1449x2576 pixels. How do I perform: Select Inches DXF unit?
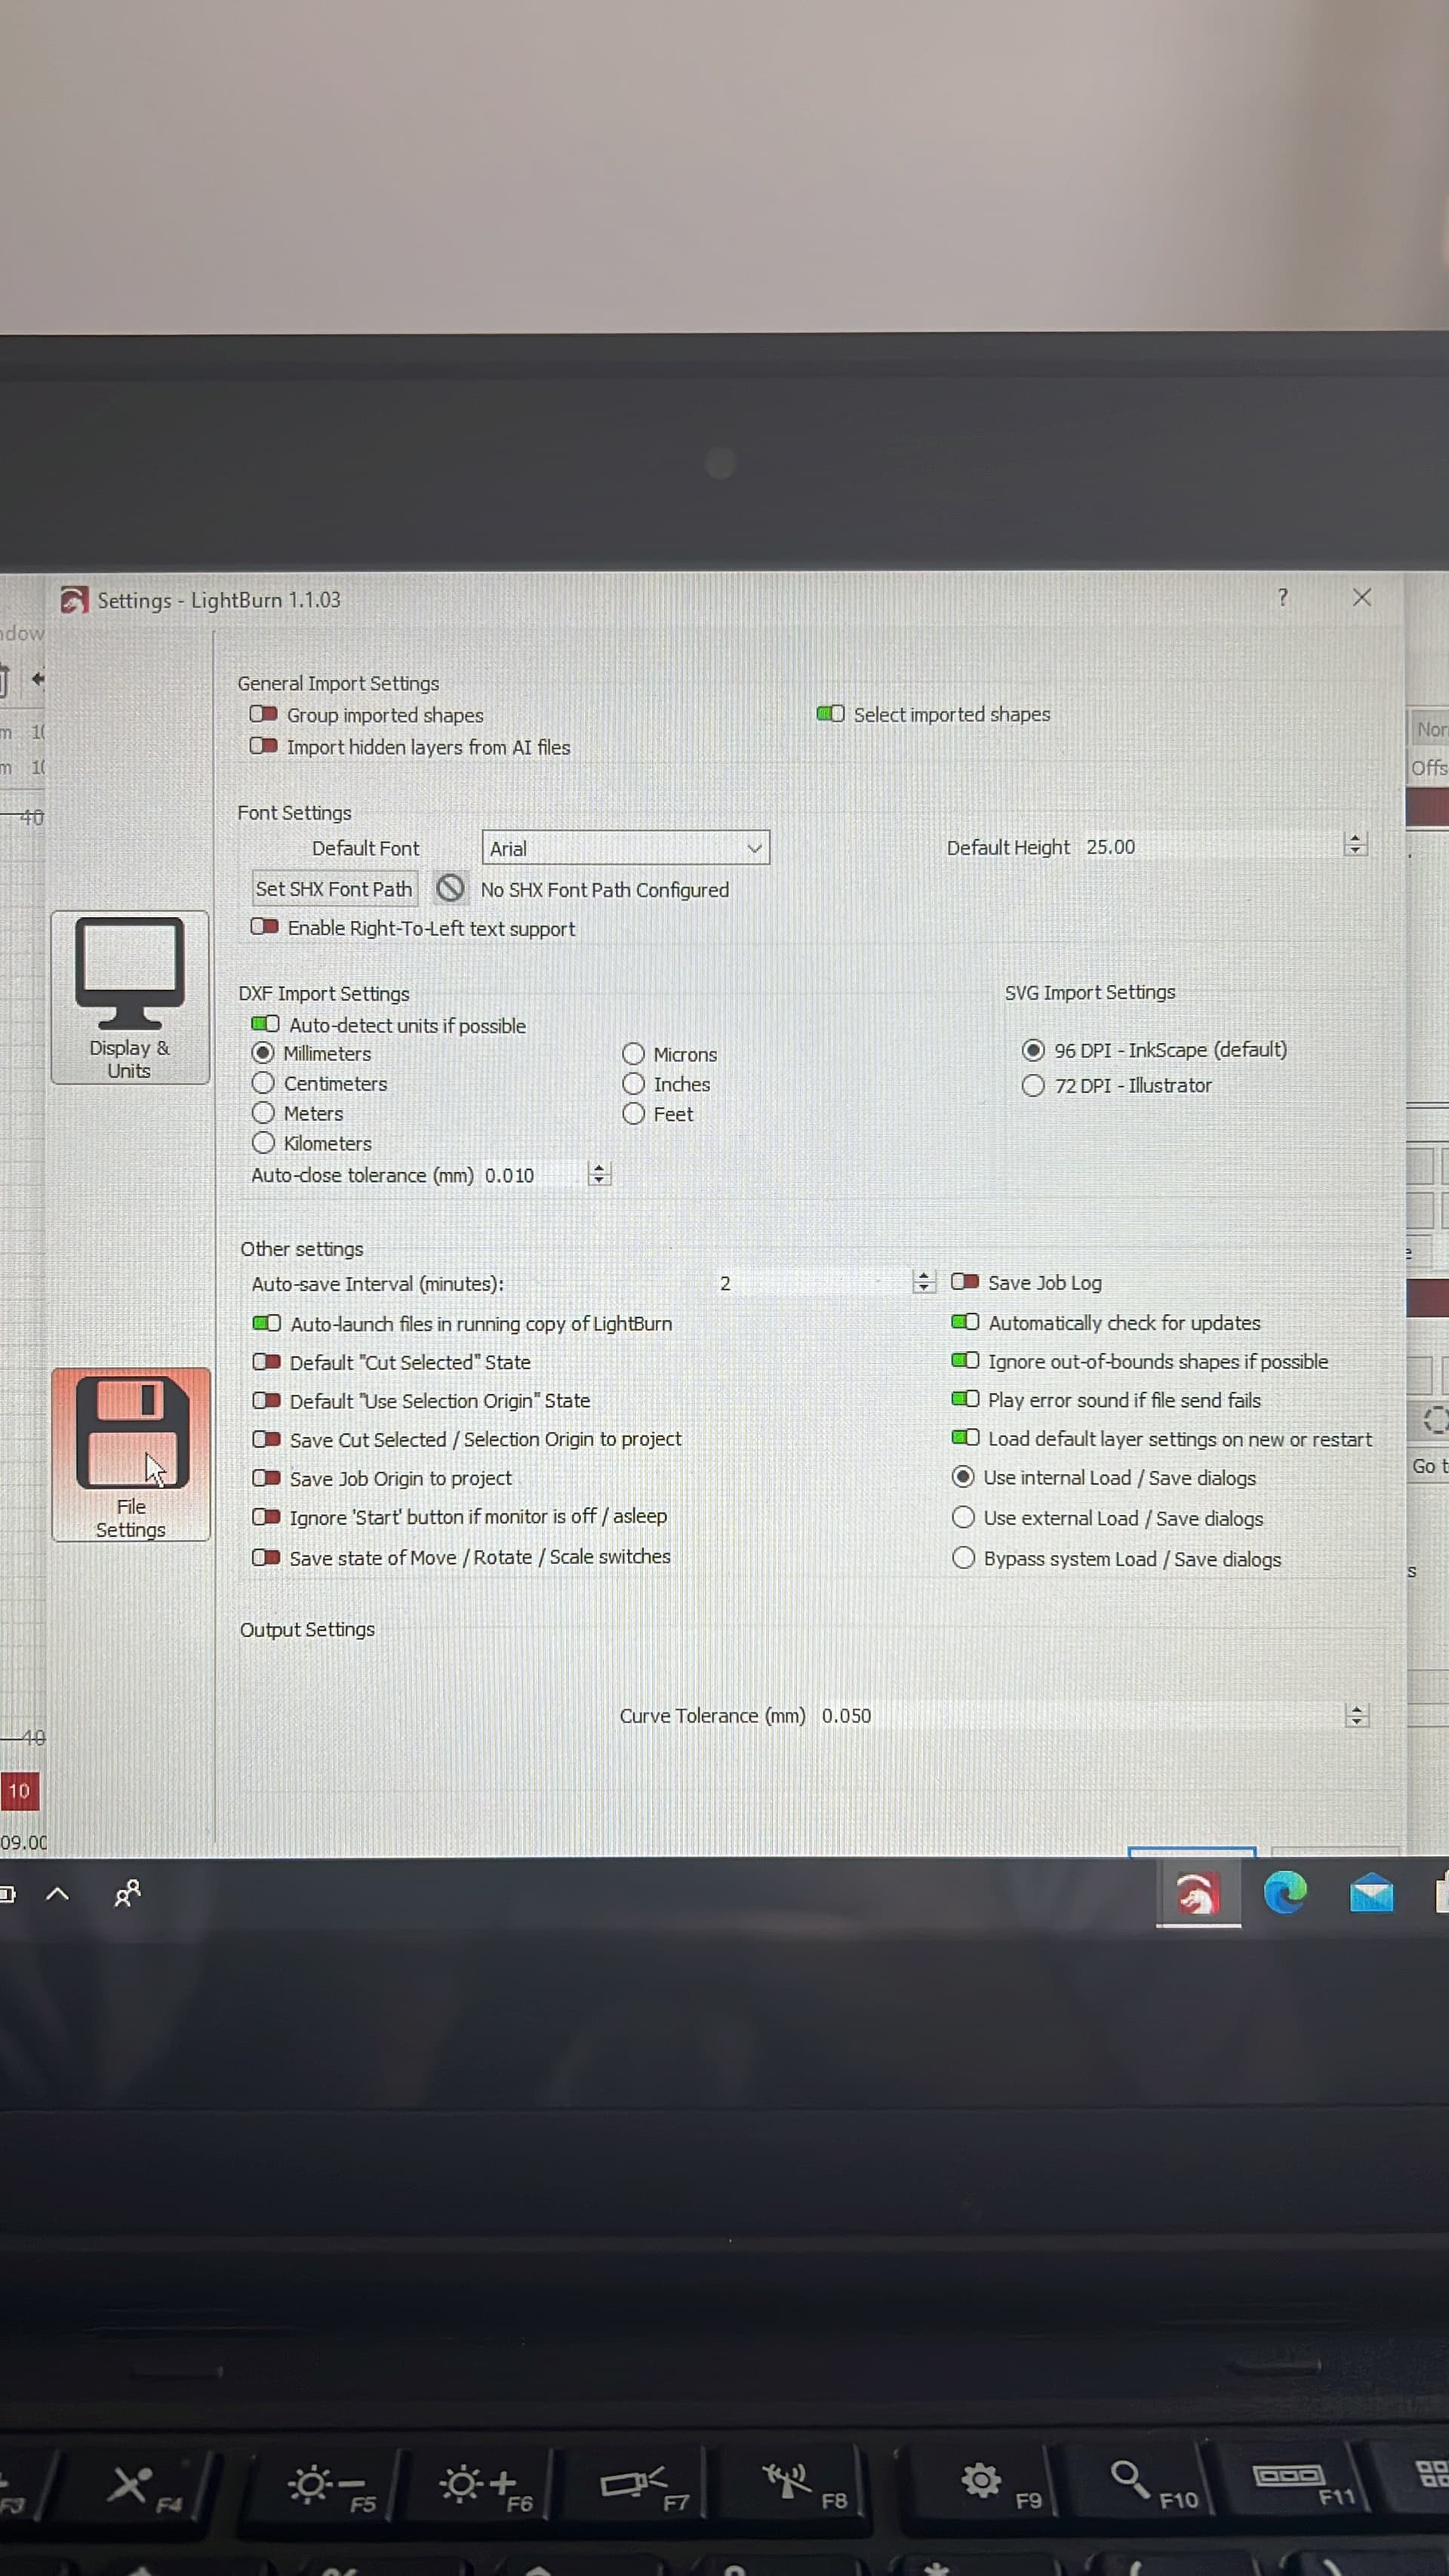[633, 1084]
